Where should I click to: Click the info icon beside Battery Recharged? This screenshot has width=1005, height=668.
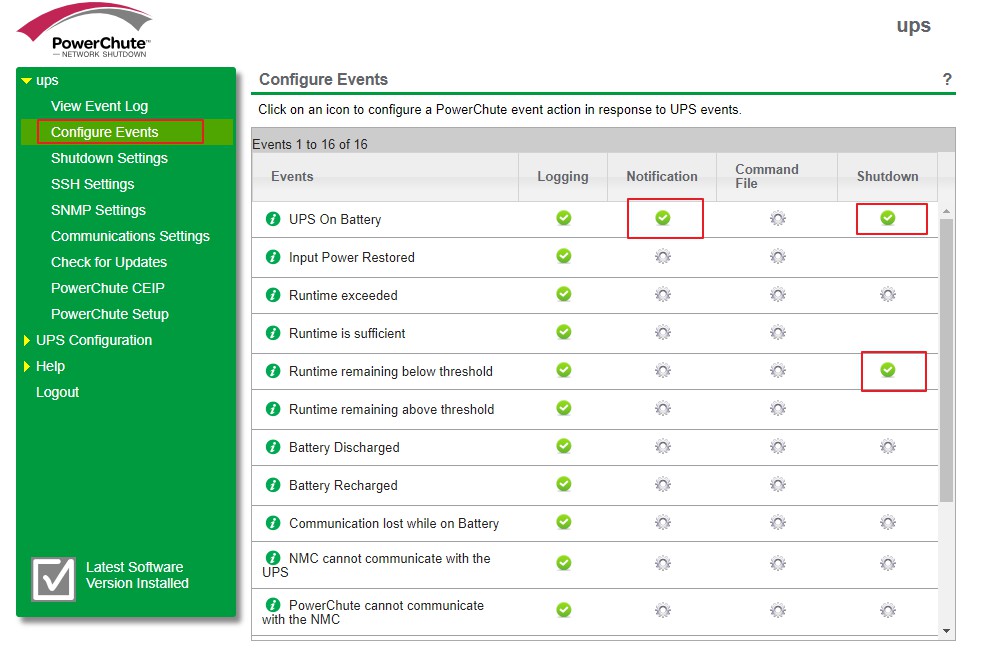(x=273, y=485)
